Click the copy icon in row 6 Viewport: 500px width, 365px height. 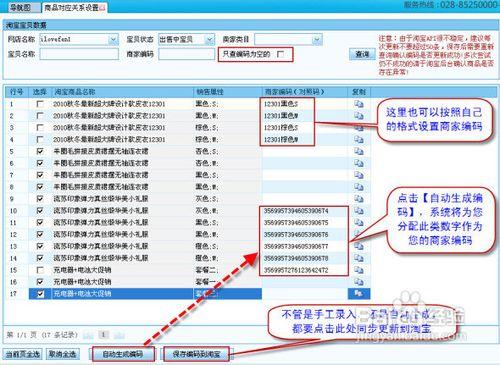point(359,163)
